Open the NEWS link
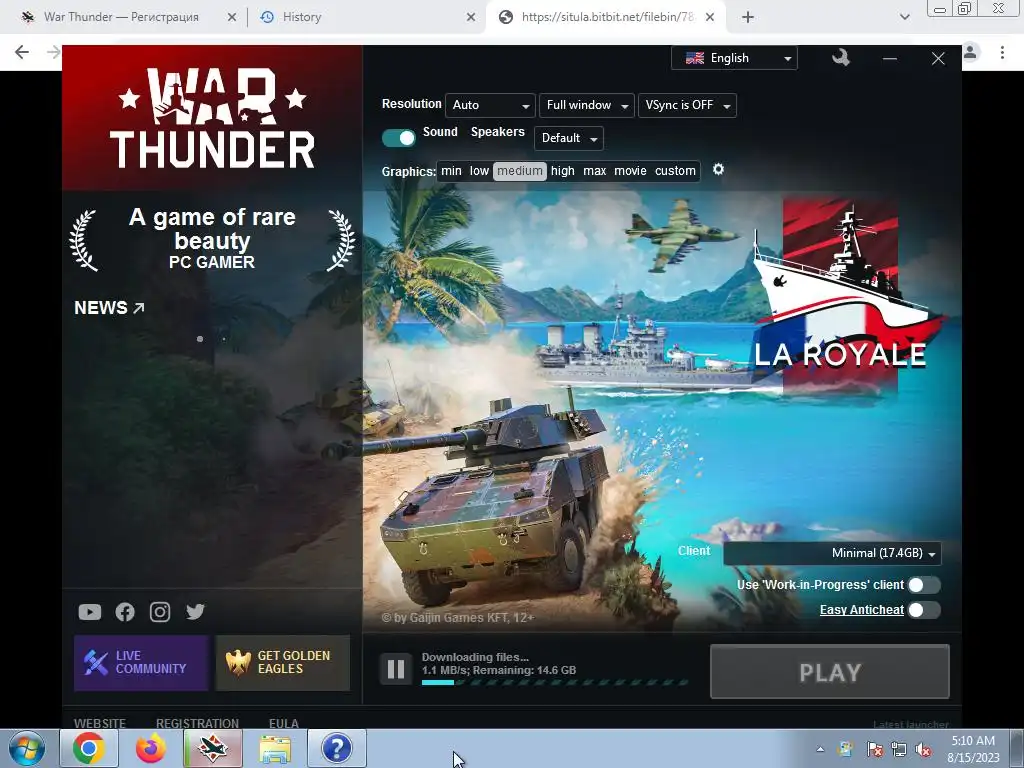 click(109, 308)
